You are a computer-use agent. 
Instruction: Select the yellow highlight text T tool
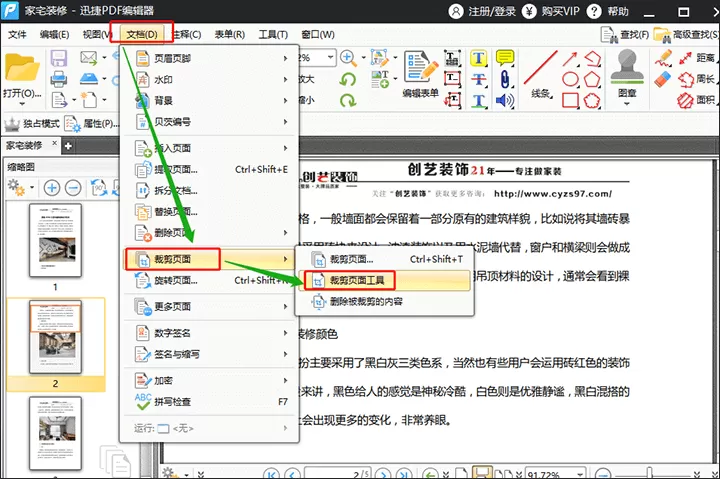pos(478,58)
